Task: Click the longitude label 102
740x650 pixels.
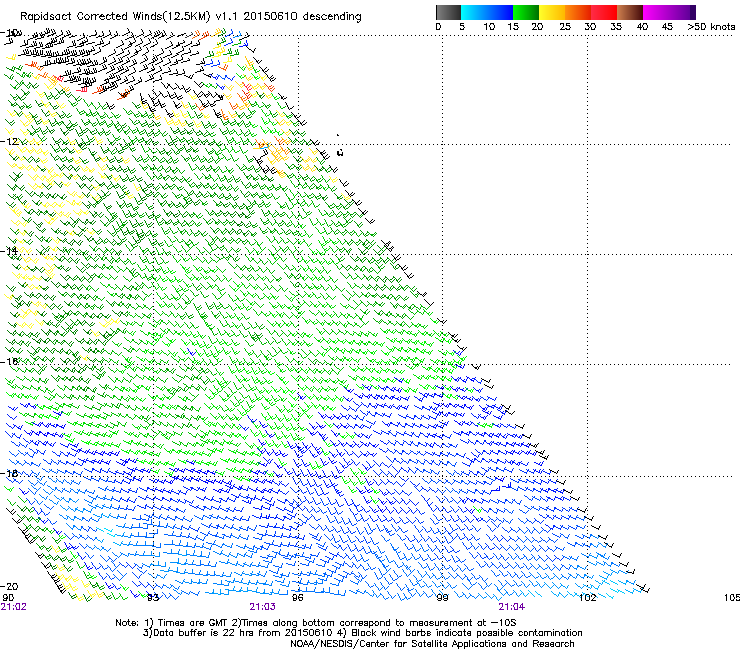Action: coord(588,598)
